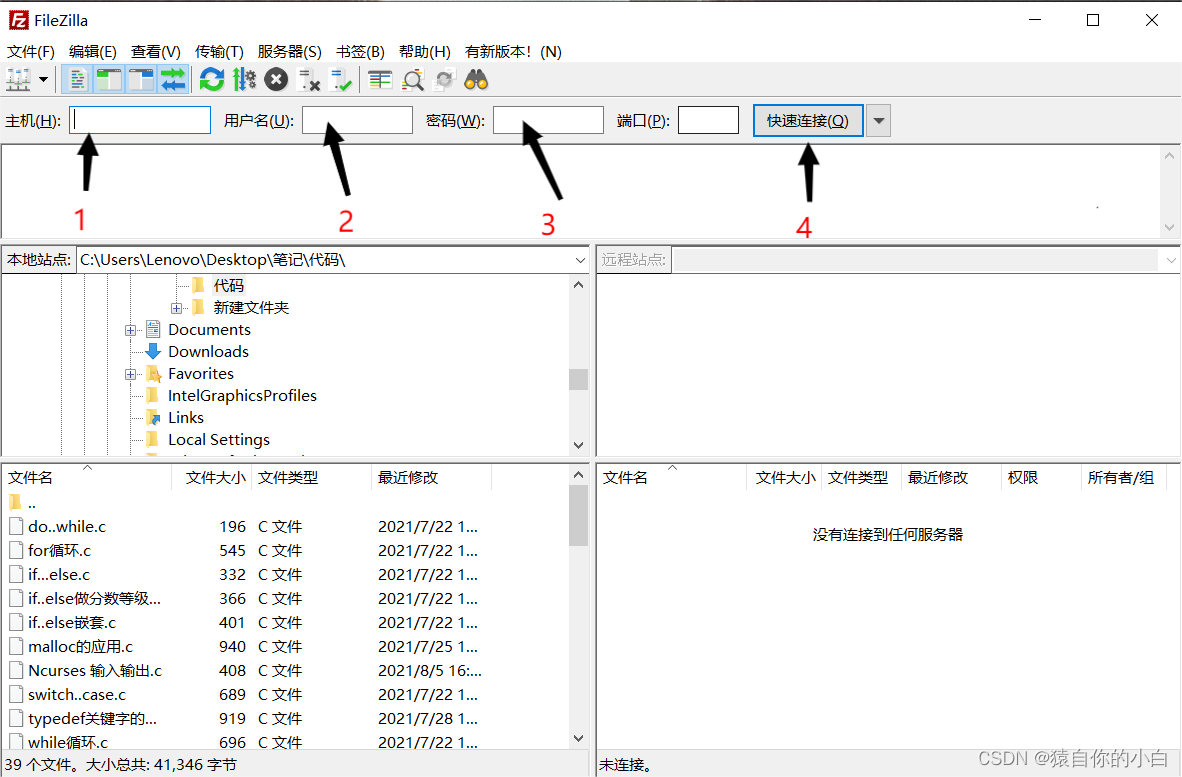This screenshot has width=1182, height=777.
Task: Select the file malloc的应用.c
Action: coord(80,647)
